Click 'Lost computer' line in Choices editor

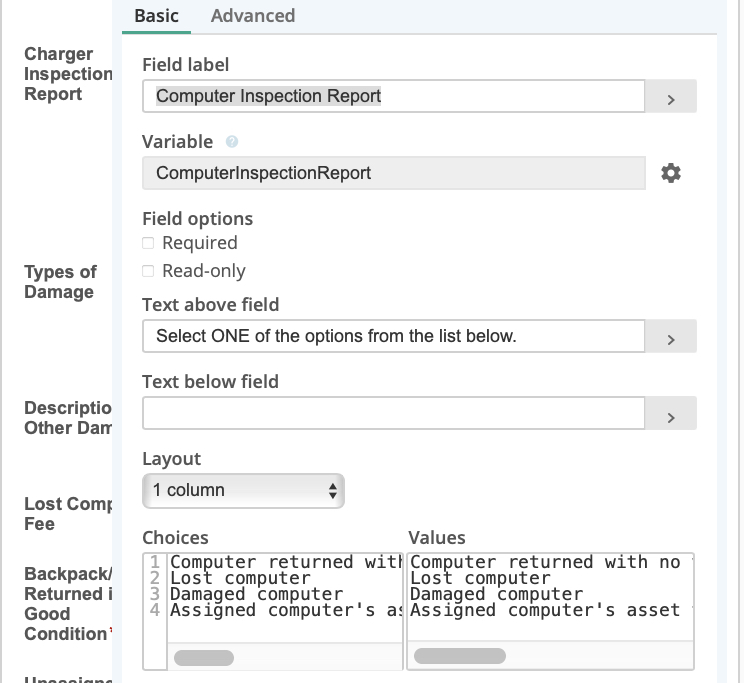click(241, 578)
